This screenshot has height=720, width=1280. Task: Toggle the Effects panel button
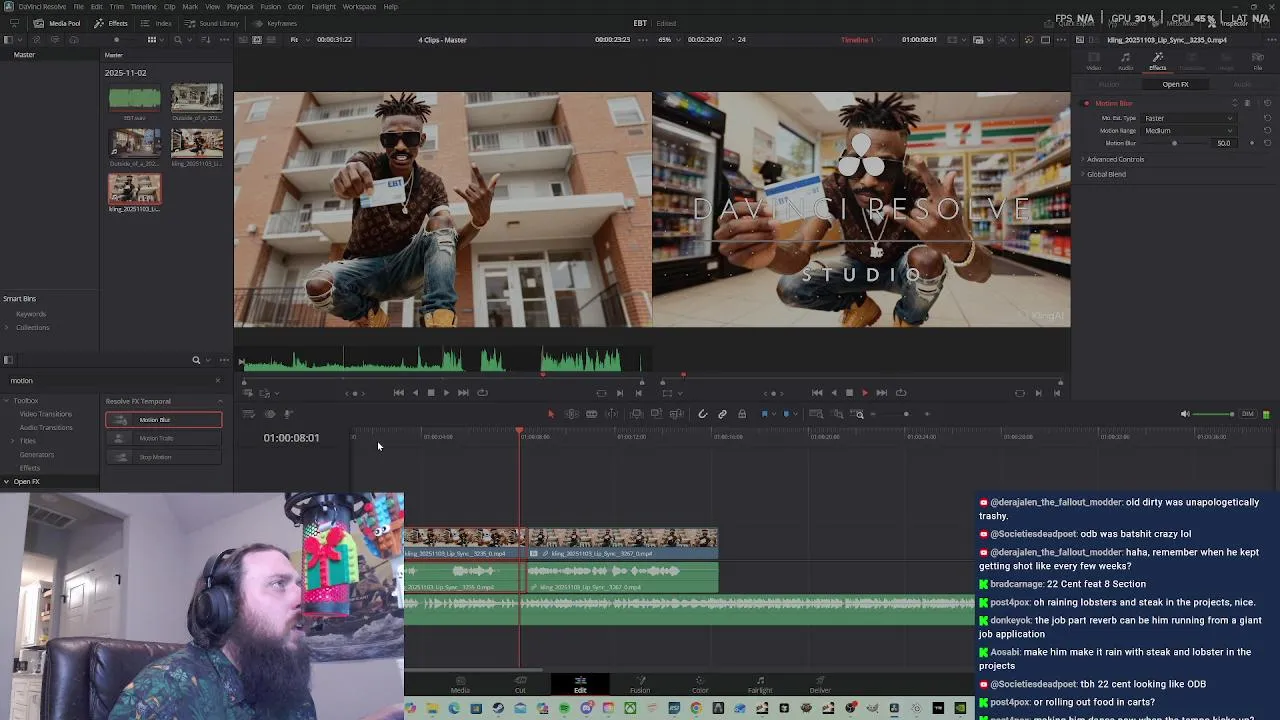(111, 23)
